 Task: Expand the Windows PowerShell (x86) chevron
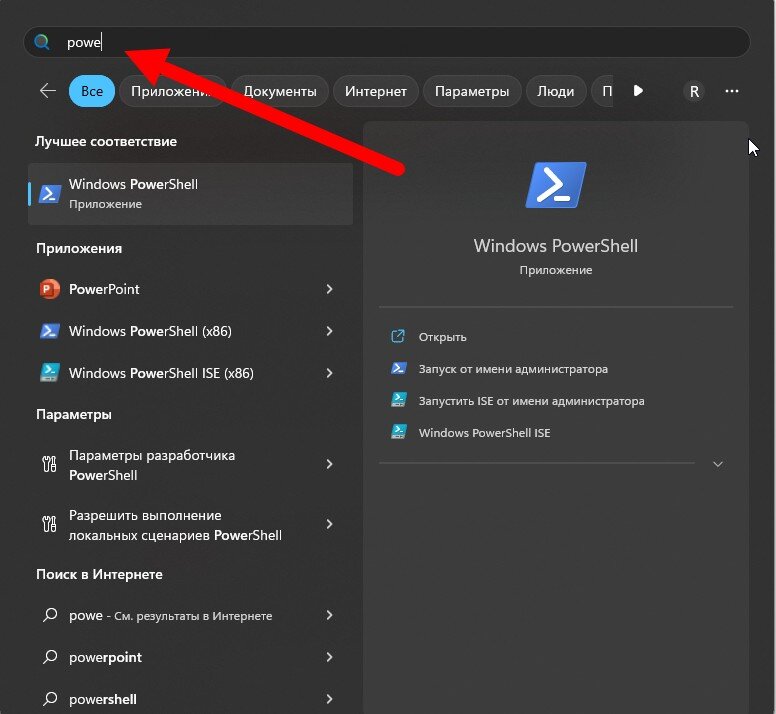(329, 331)
